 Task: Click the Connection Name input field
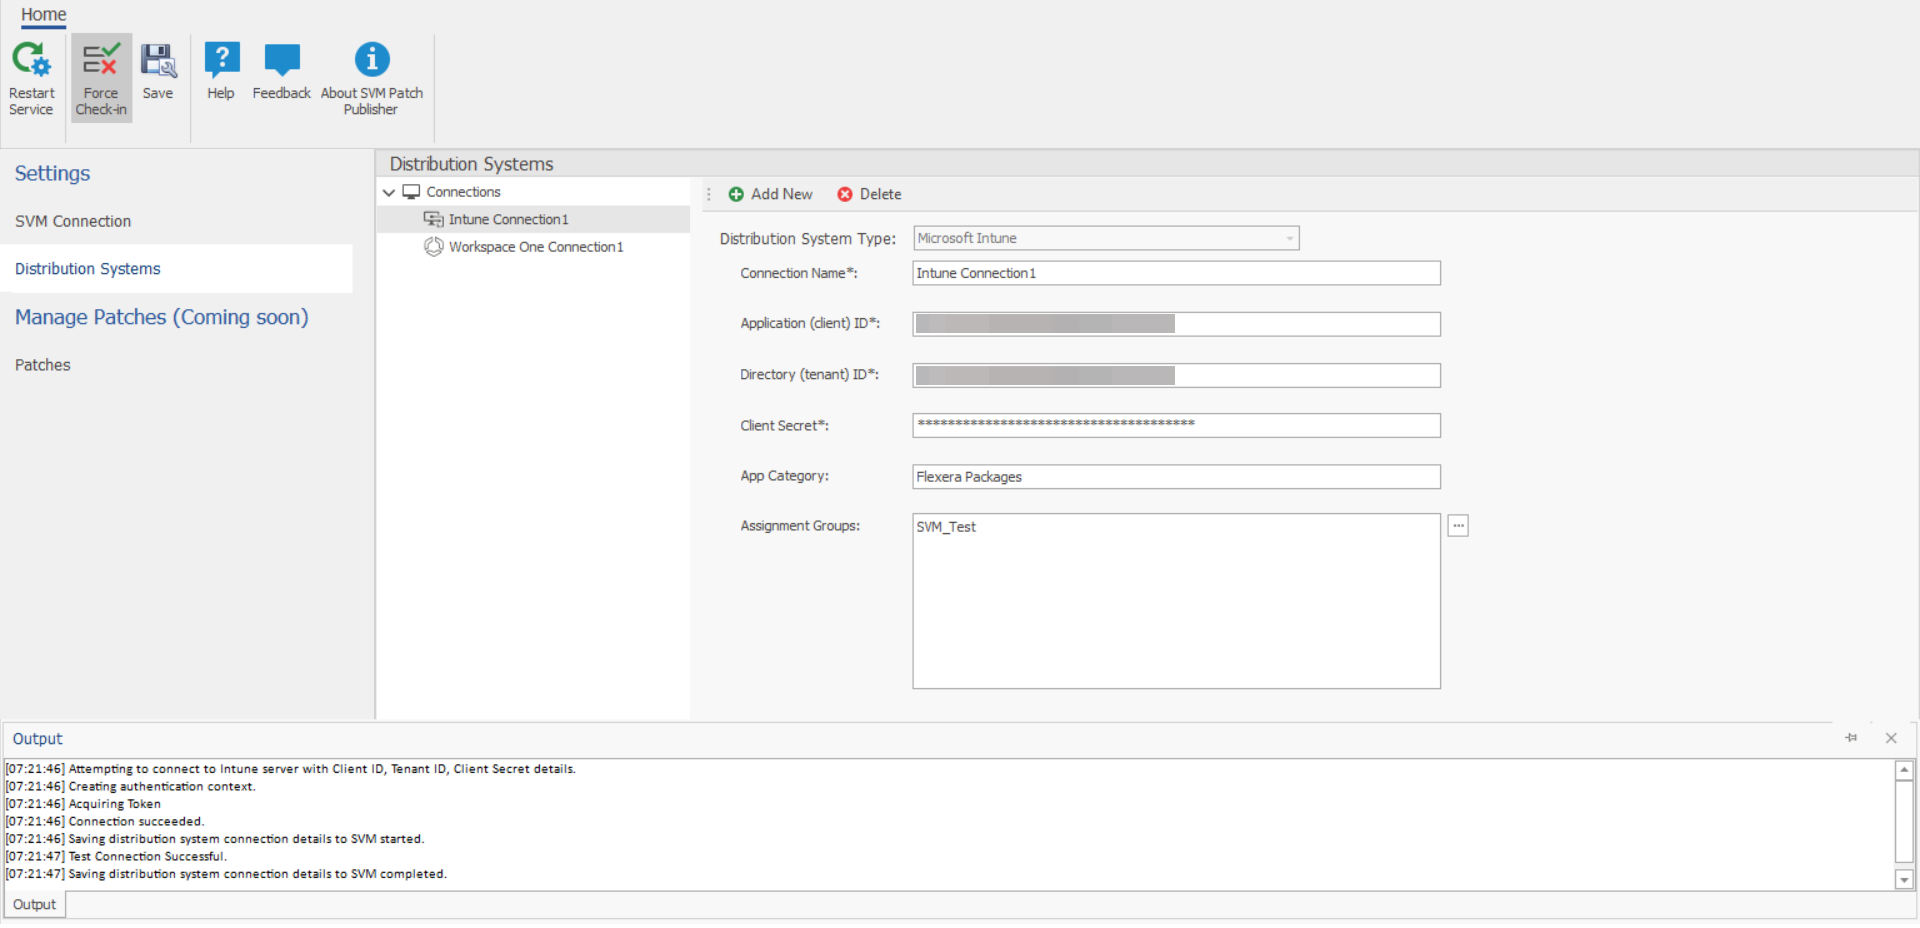pos(1176,273)
